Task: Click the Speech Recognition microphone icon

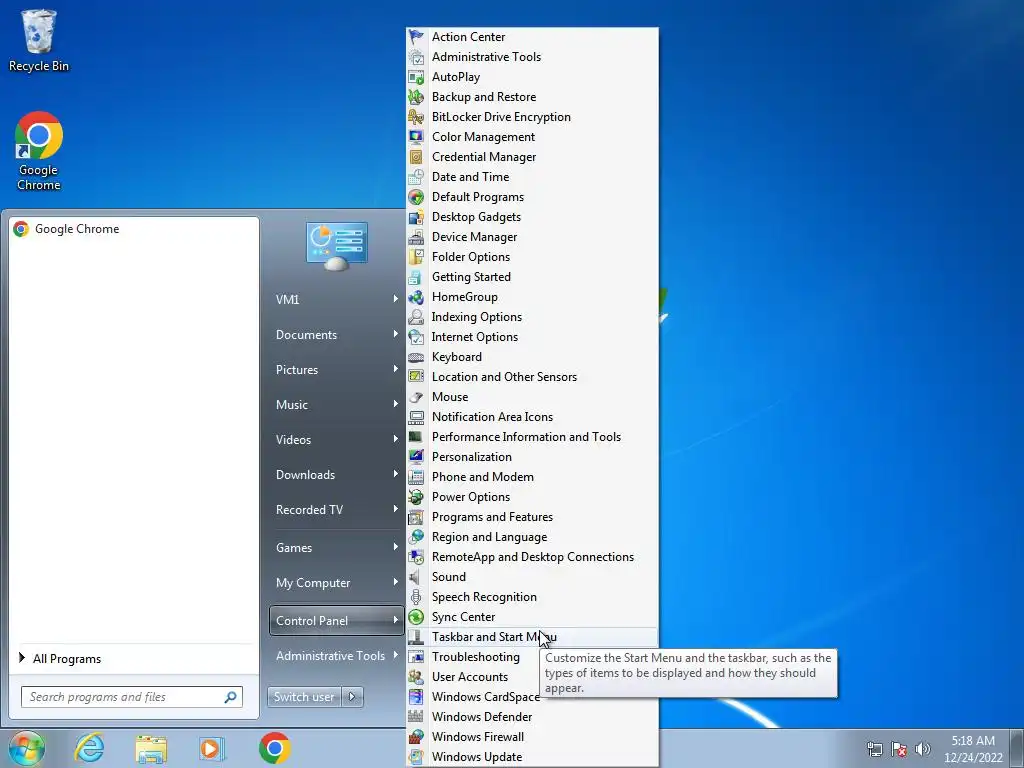Action: point(416,597)
